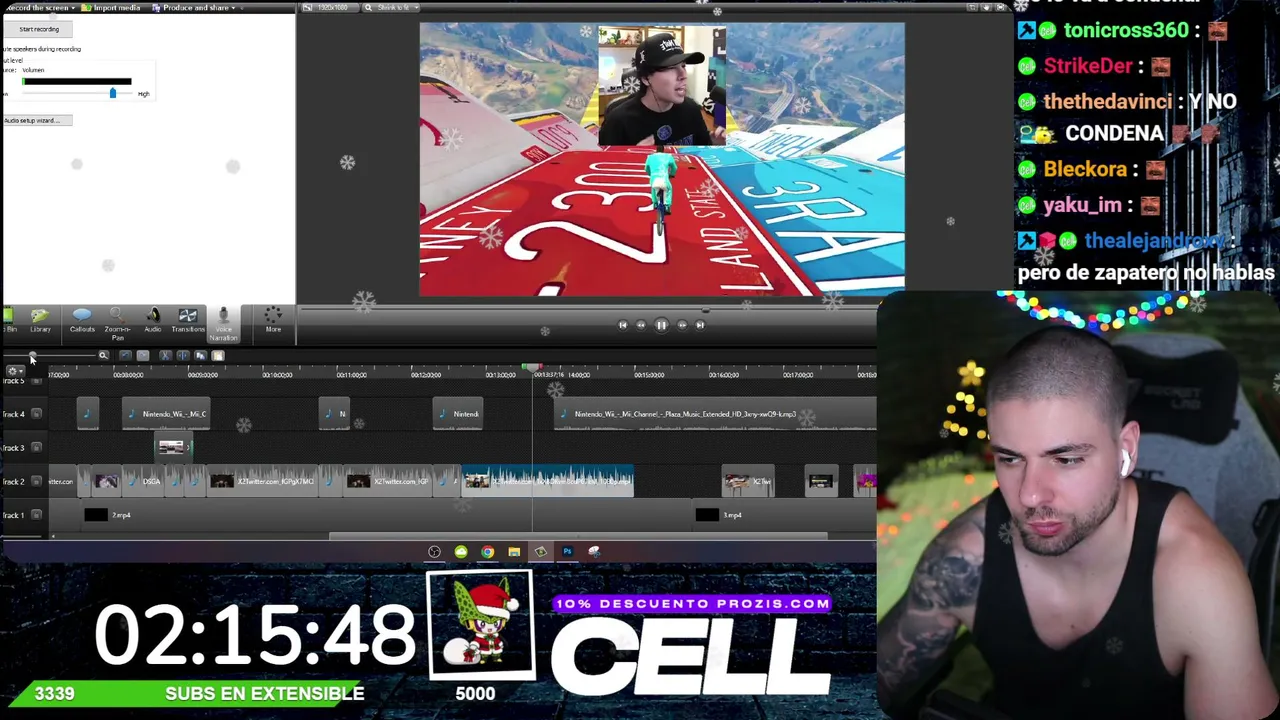Click the 00:15:00;00 mark on timeline ruler

click(x=649, y=375)
